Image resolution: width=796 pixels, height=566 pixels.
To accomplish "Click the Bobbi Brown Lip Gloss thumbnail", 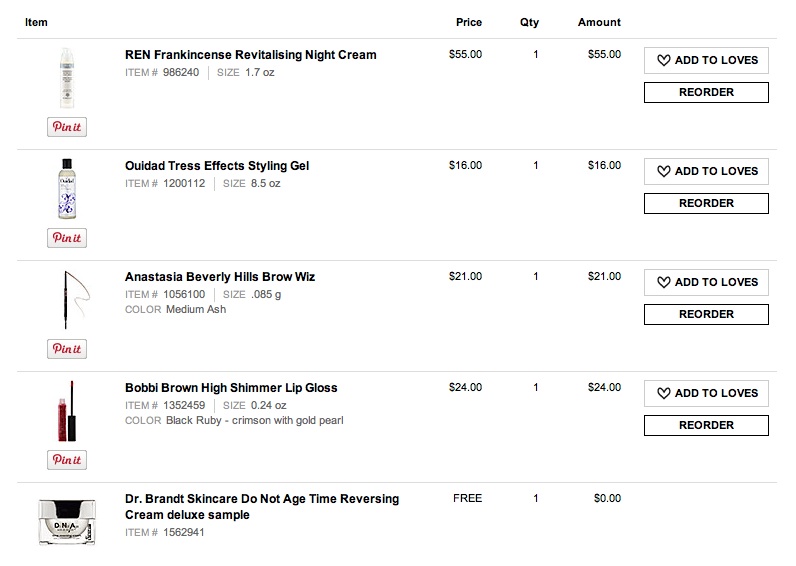I will click(67, 412).
